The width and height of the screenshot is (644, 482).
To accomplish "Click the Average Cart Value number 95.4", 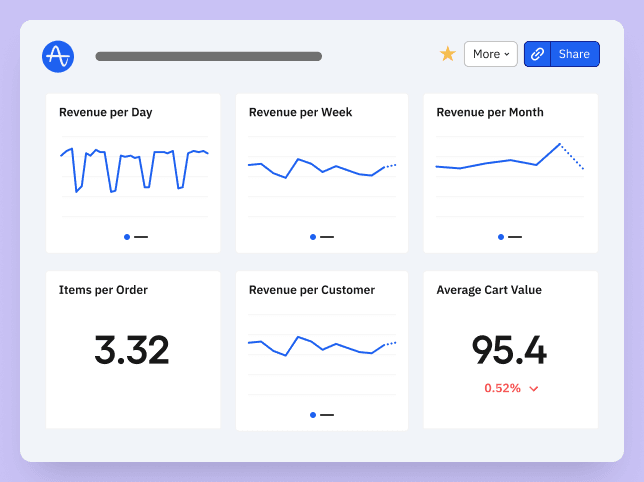I will pyautogui.click(x=509, y=350).
